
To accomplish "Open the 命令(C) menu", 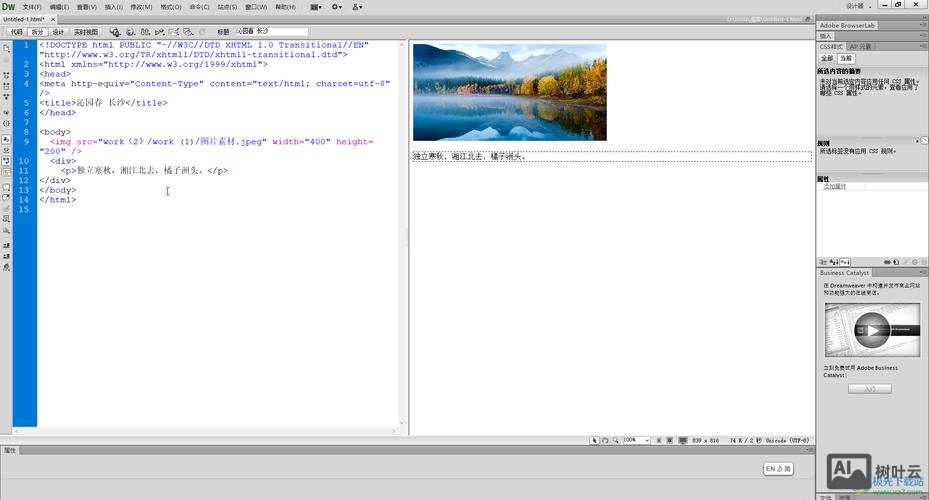I will (199, 7).
